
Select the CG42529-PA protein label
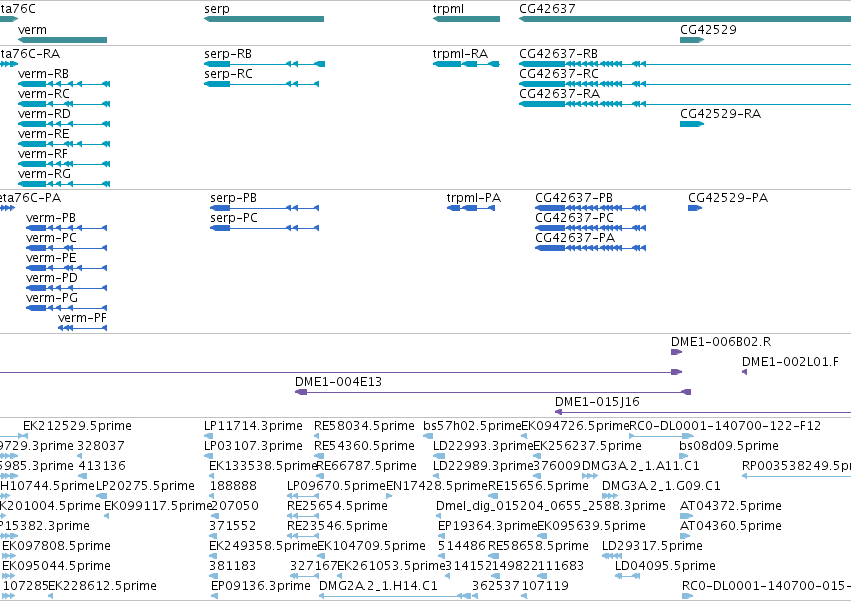[728, 198]
